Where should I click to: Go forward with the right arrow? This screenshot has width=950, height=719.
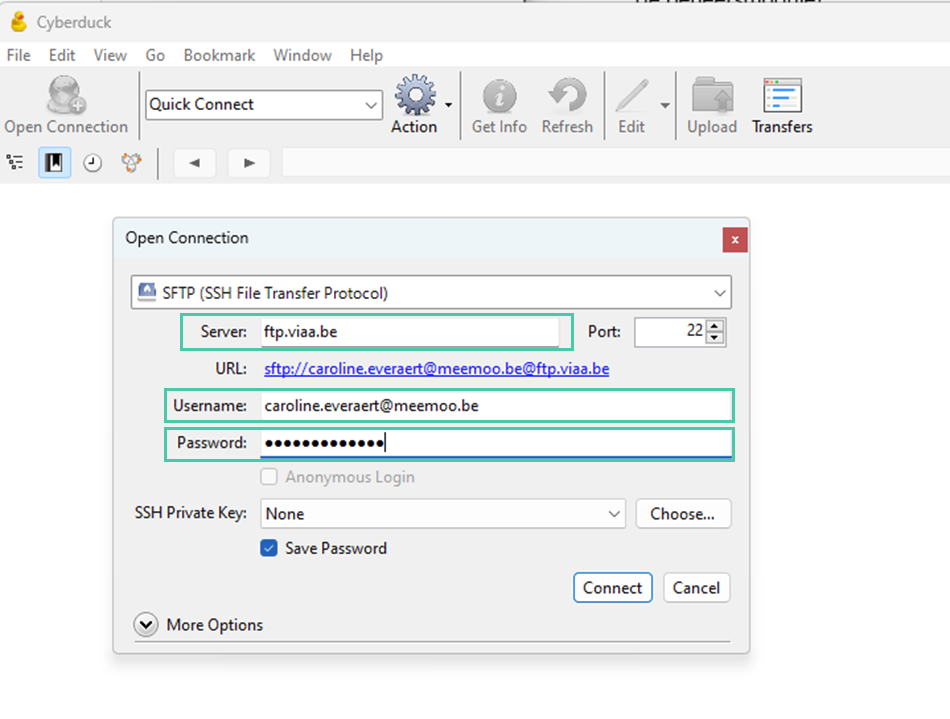click(x=249, y=163)
